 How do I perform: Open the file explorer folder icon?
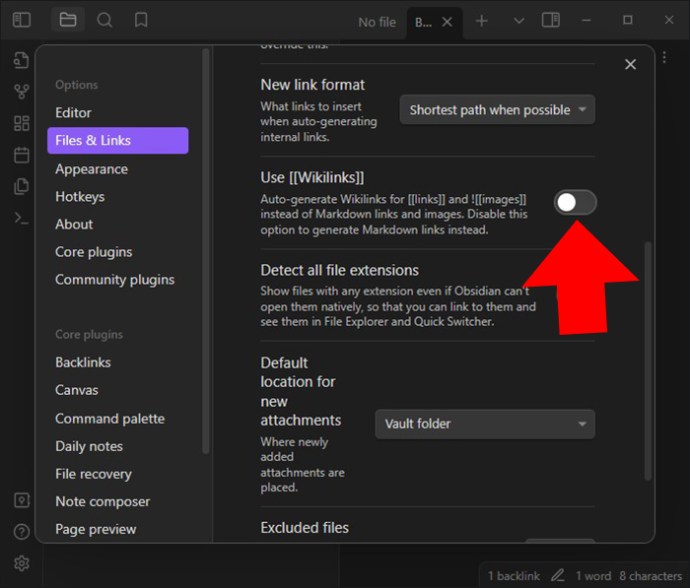pyautogui.click(x=68, y=20)
